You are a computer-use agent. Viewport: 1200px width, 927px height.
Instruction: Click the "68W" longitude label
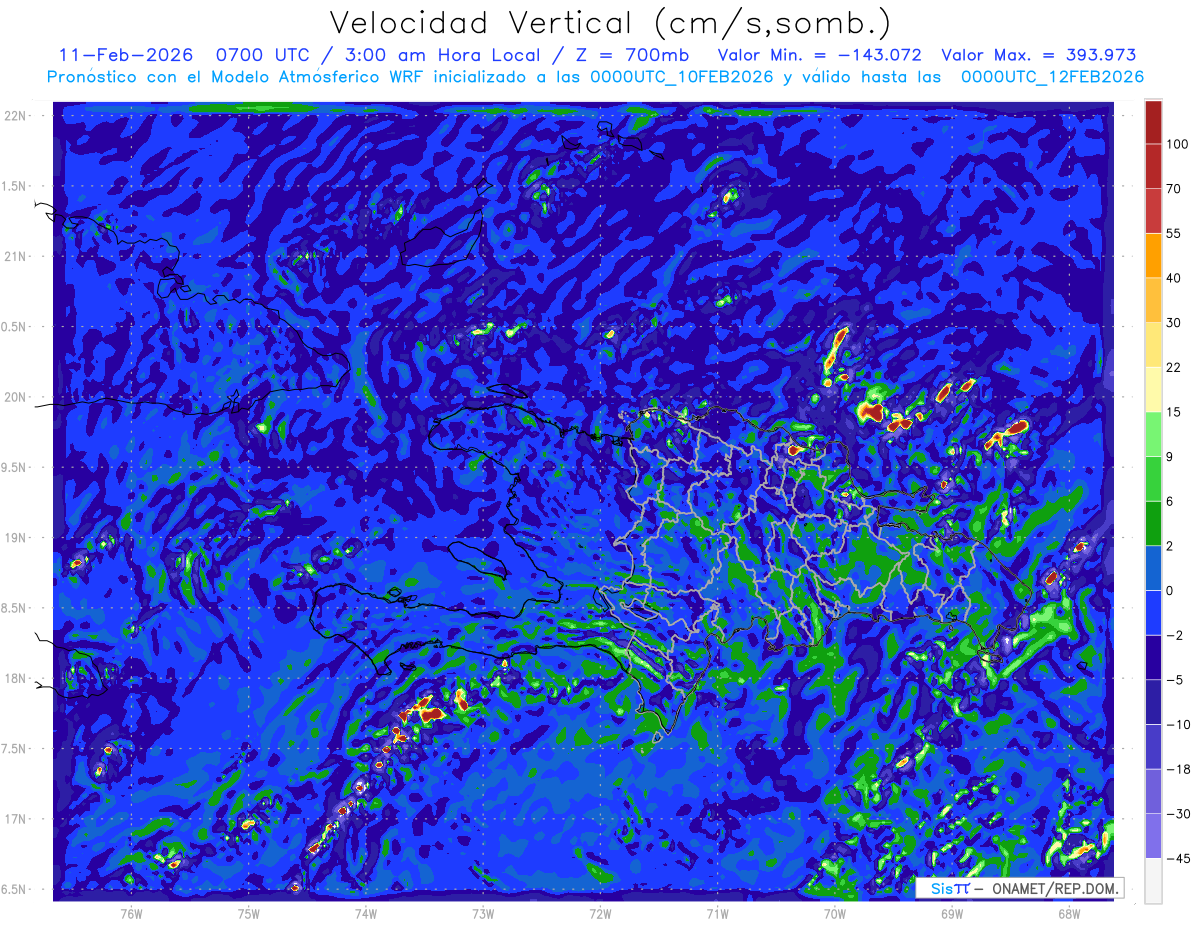(x=1069, y=912)
